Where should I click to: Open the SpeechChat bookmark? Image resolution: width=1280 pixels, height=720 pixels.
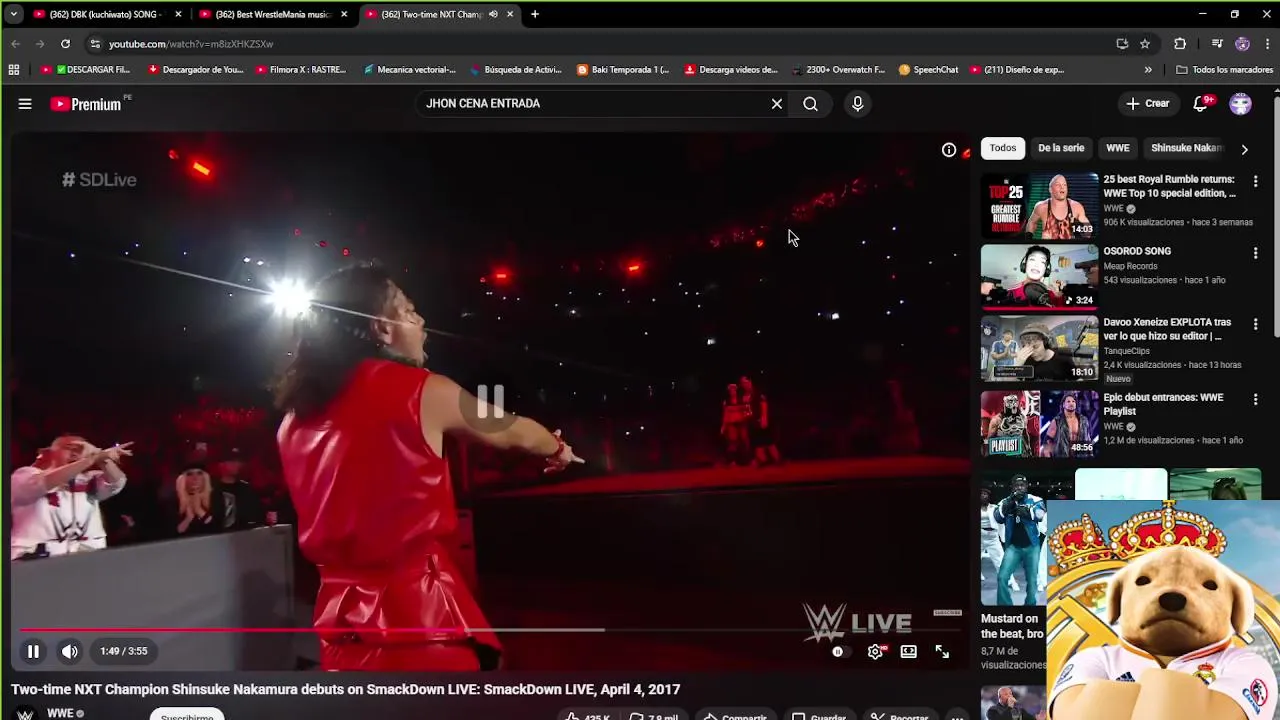[x=928, y=70]
